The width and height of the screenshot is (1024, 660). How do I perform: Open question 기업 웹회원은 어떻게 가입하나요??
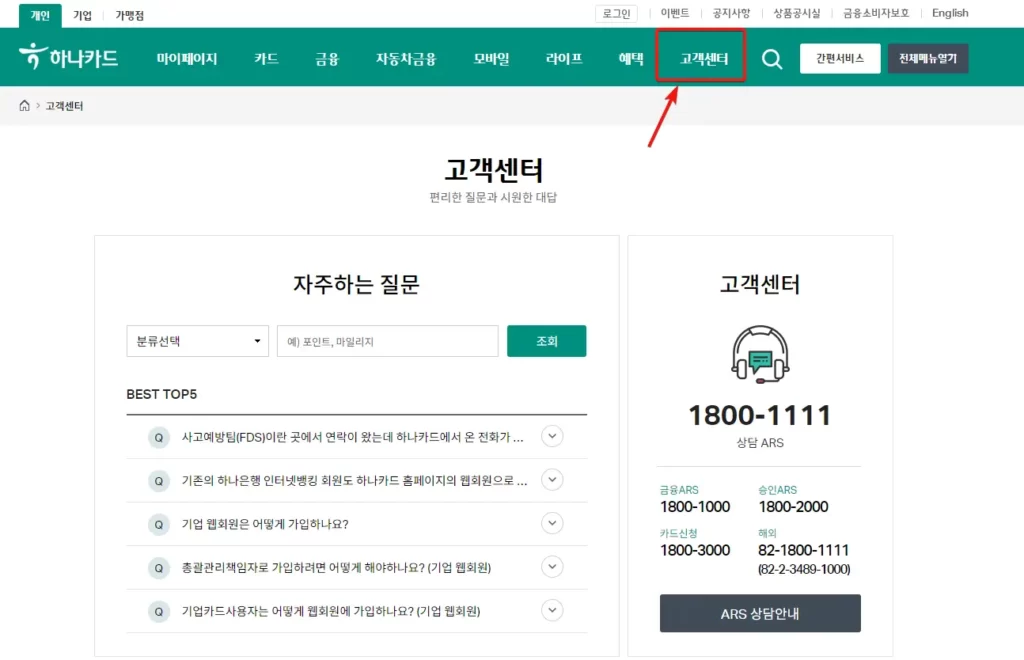(x=265, y=524)
